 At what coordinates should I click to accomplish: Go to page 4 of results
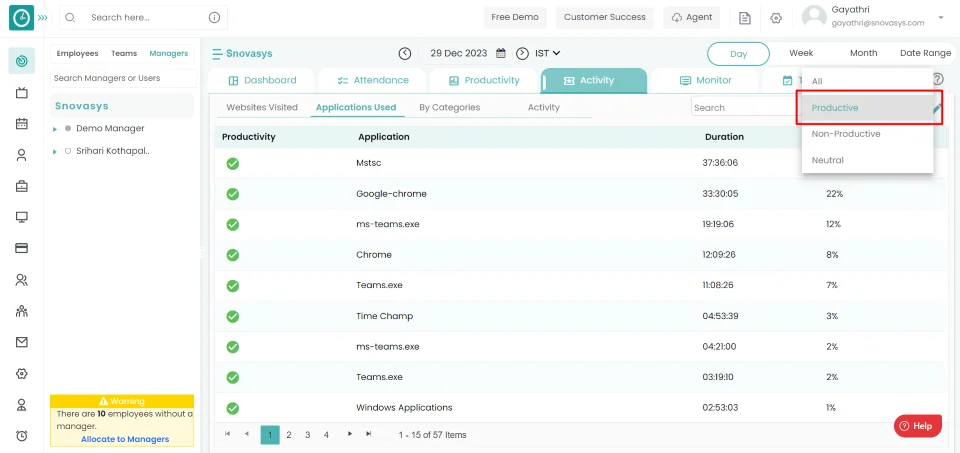coord(326,435)
